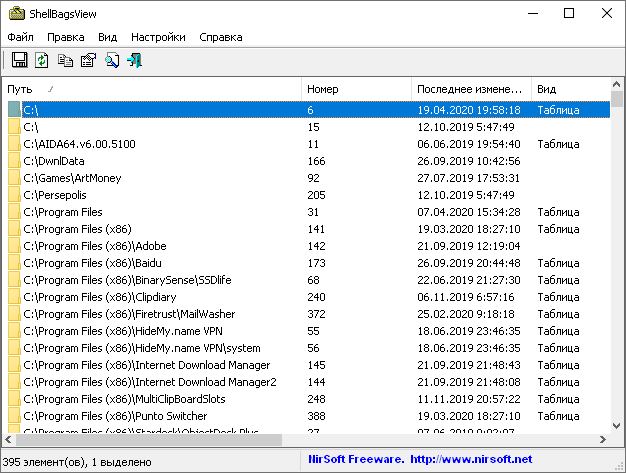The width and height of the screenshot is (626, 473).
Task: Click vertical scrollbar up arrow
Action: tap(616, 84)
